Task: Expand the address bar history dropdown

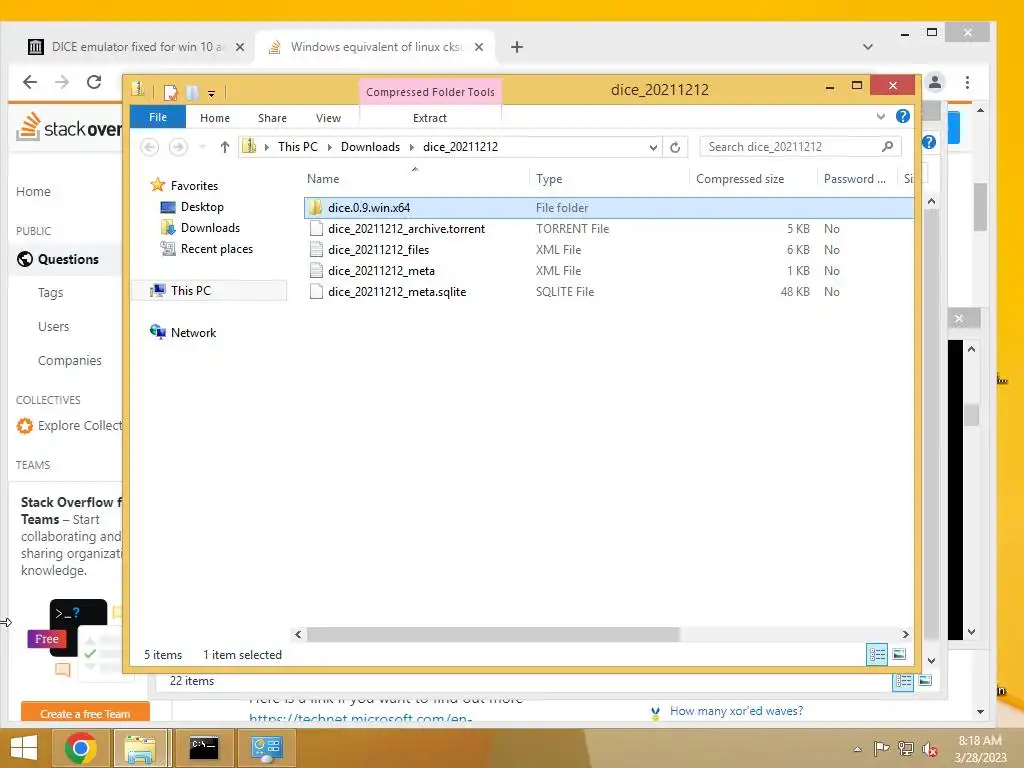Action: click(x=653, y=147)
